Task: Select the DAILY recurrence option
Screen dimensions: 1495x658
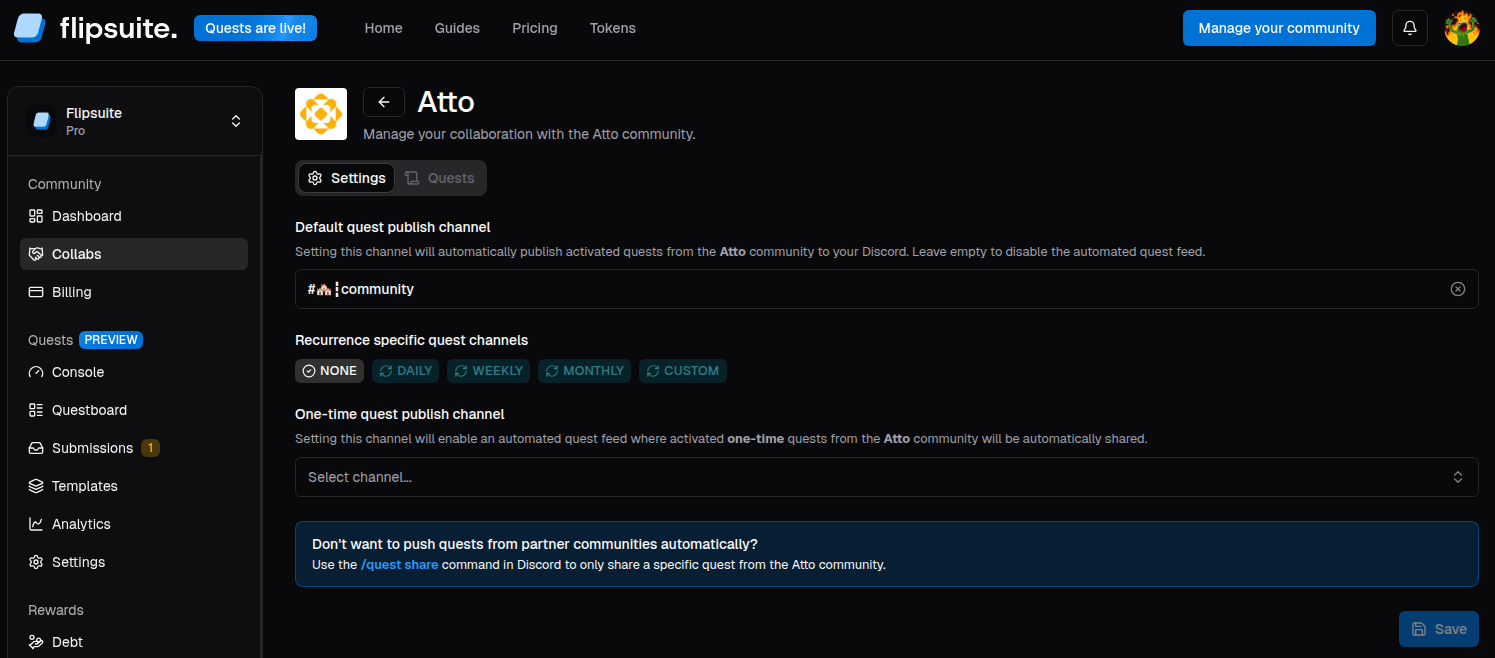Action: point(405,371)
